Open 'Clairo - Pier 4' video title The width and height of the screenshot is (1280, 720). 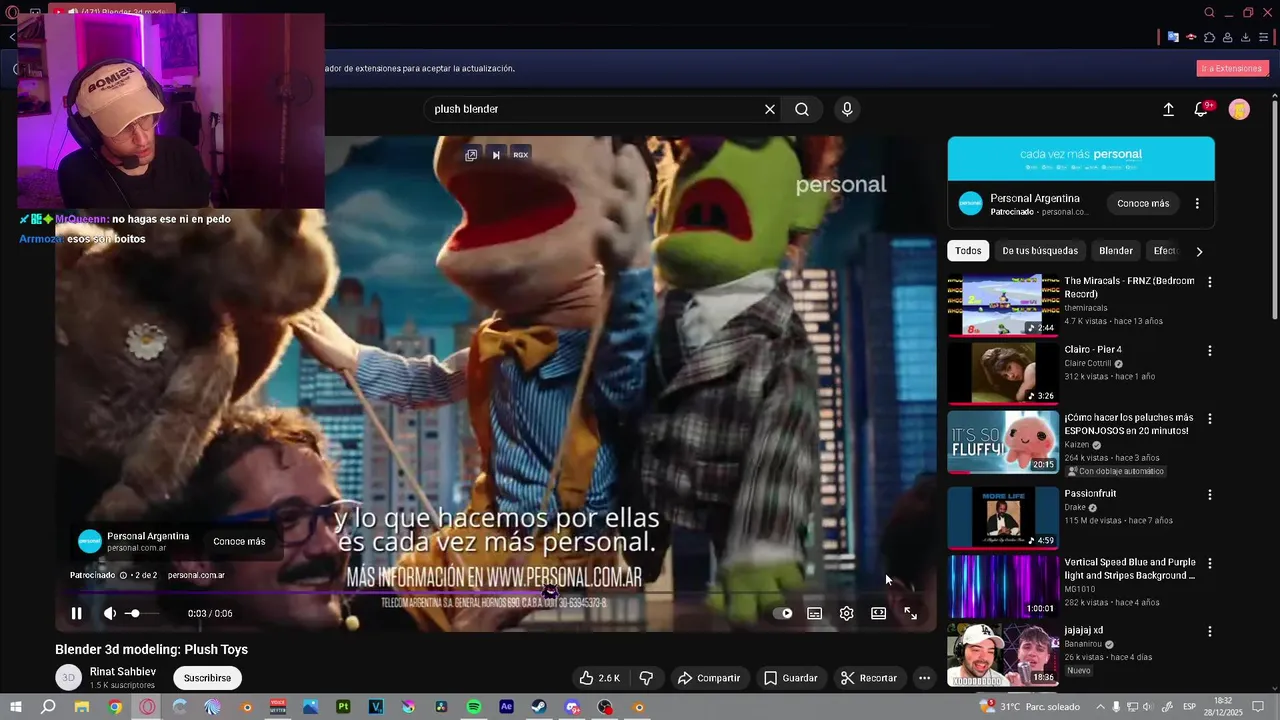tap(1093, 350)
